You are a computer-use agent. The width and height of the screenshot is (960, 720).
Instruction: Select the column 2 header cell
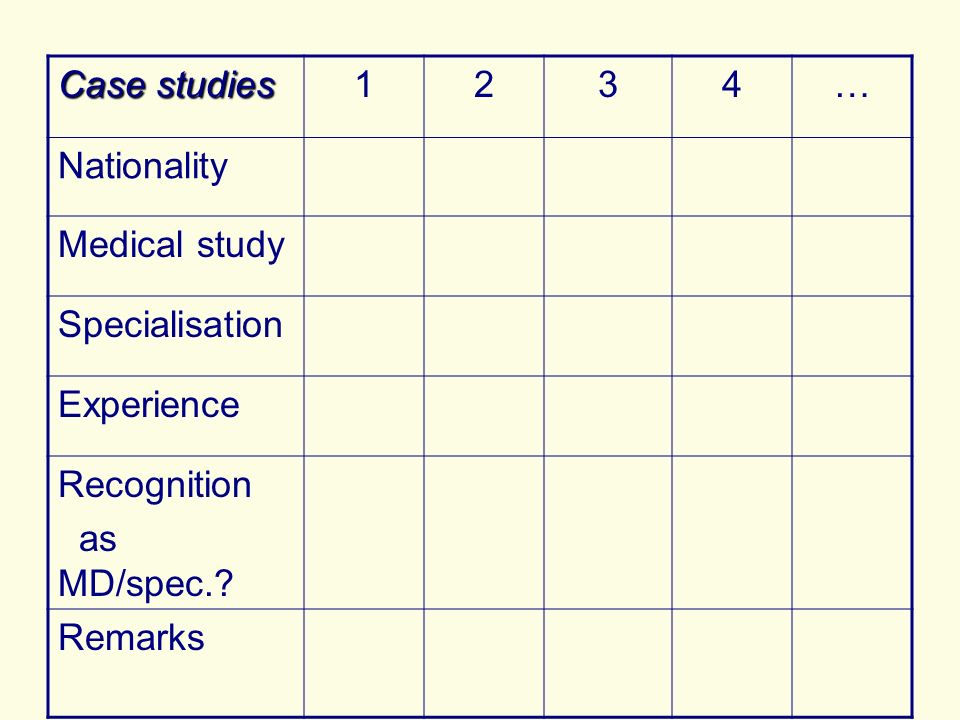pyautogui.click(x=484, y=97)
